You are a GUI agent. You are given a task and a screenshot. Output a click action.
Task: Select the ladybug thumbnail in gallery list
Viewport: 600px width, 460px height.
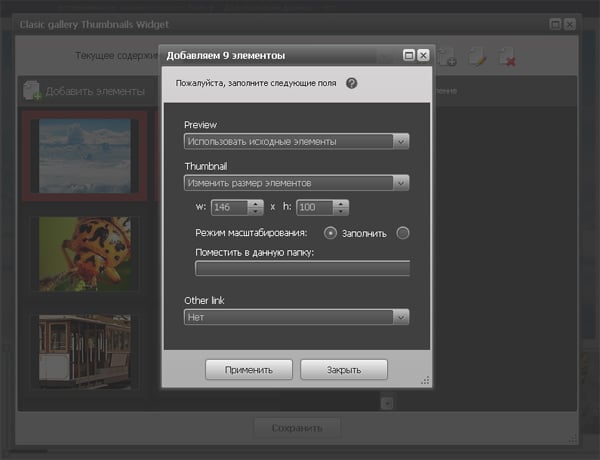coord(86,253)
